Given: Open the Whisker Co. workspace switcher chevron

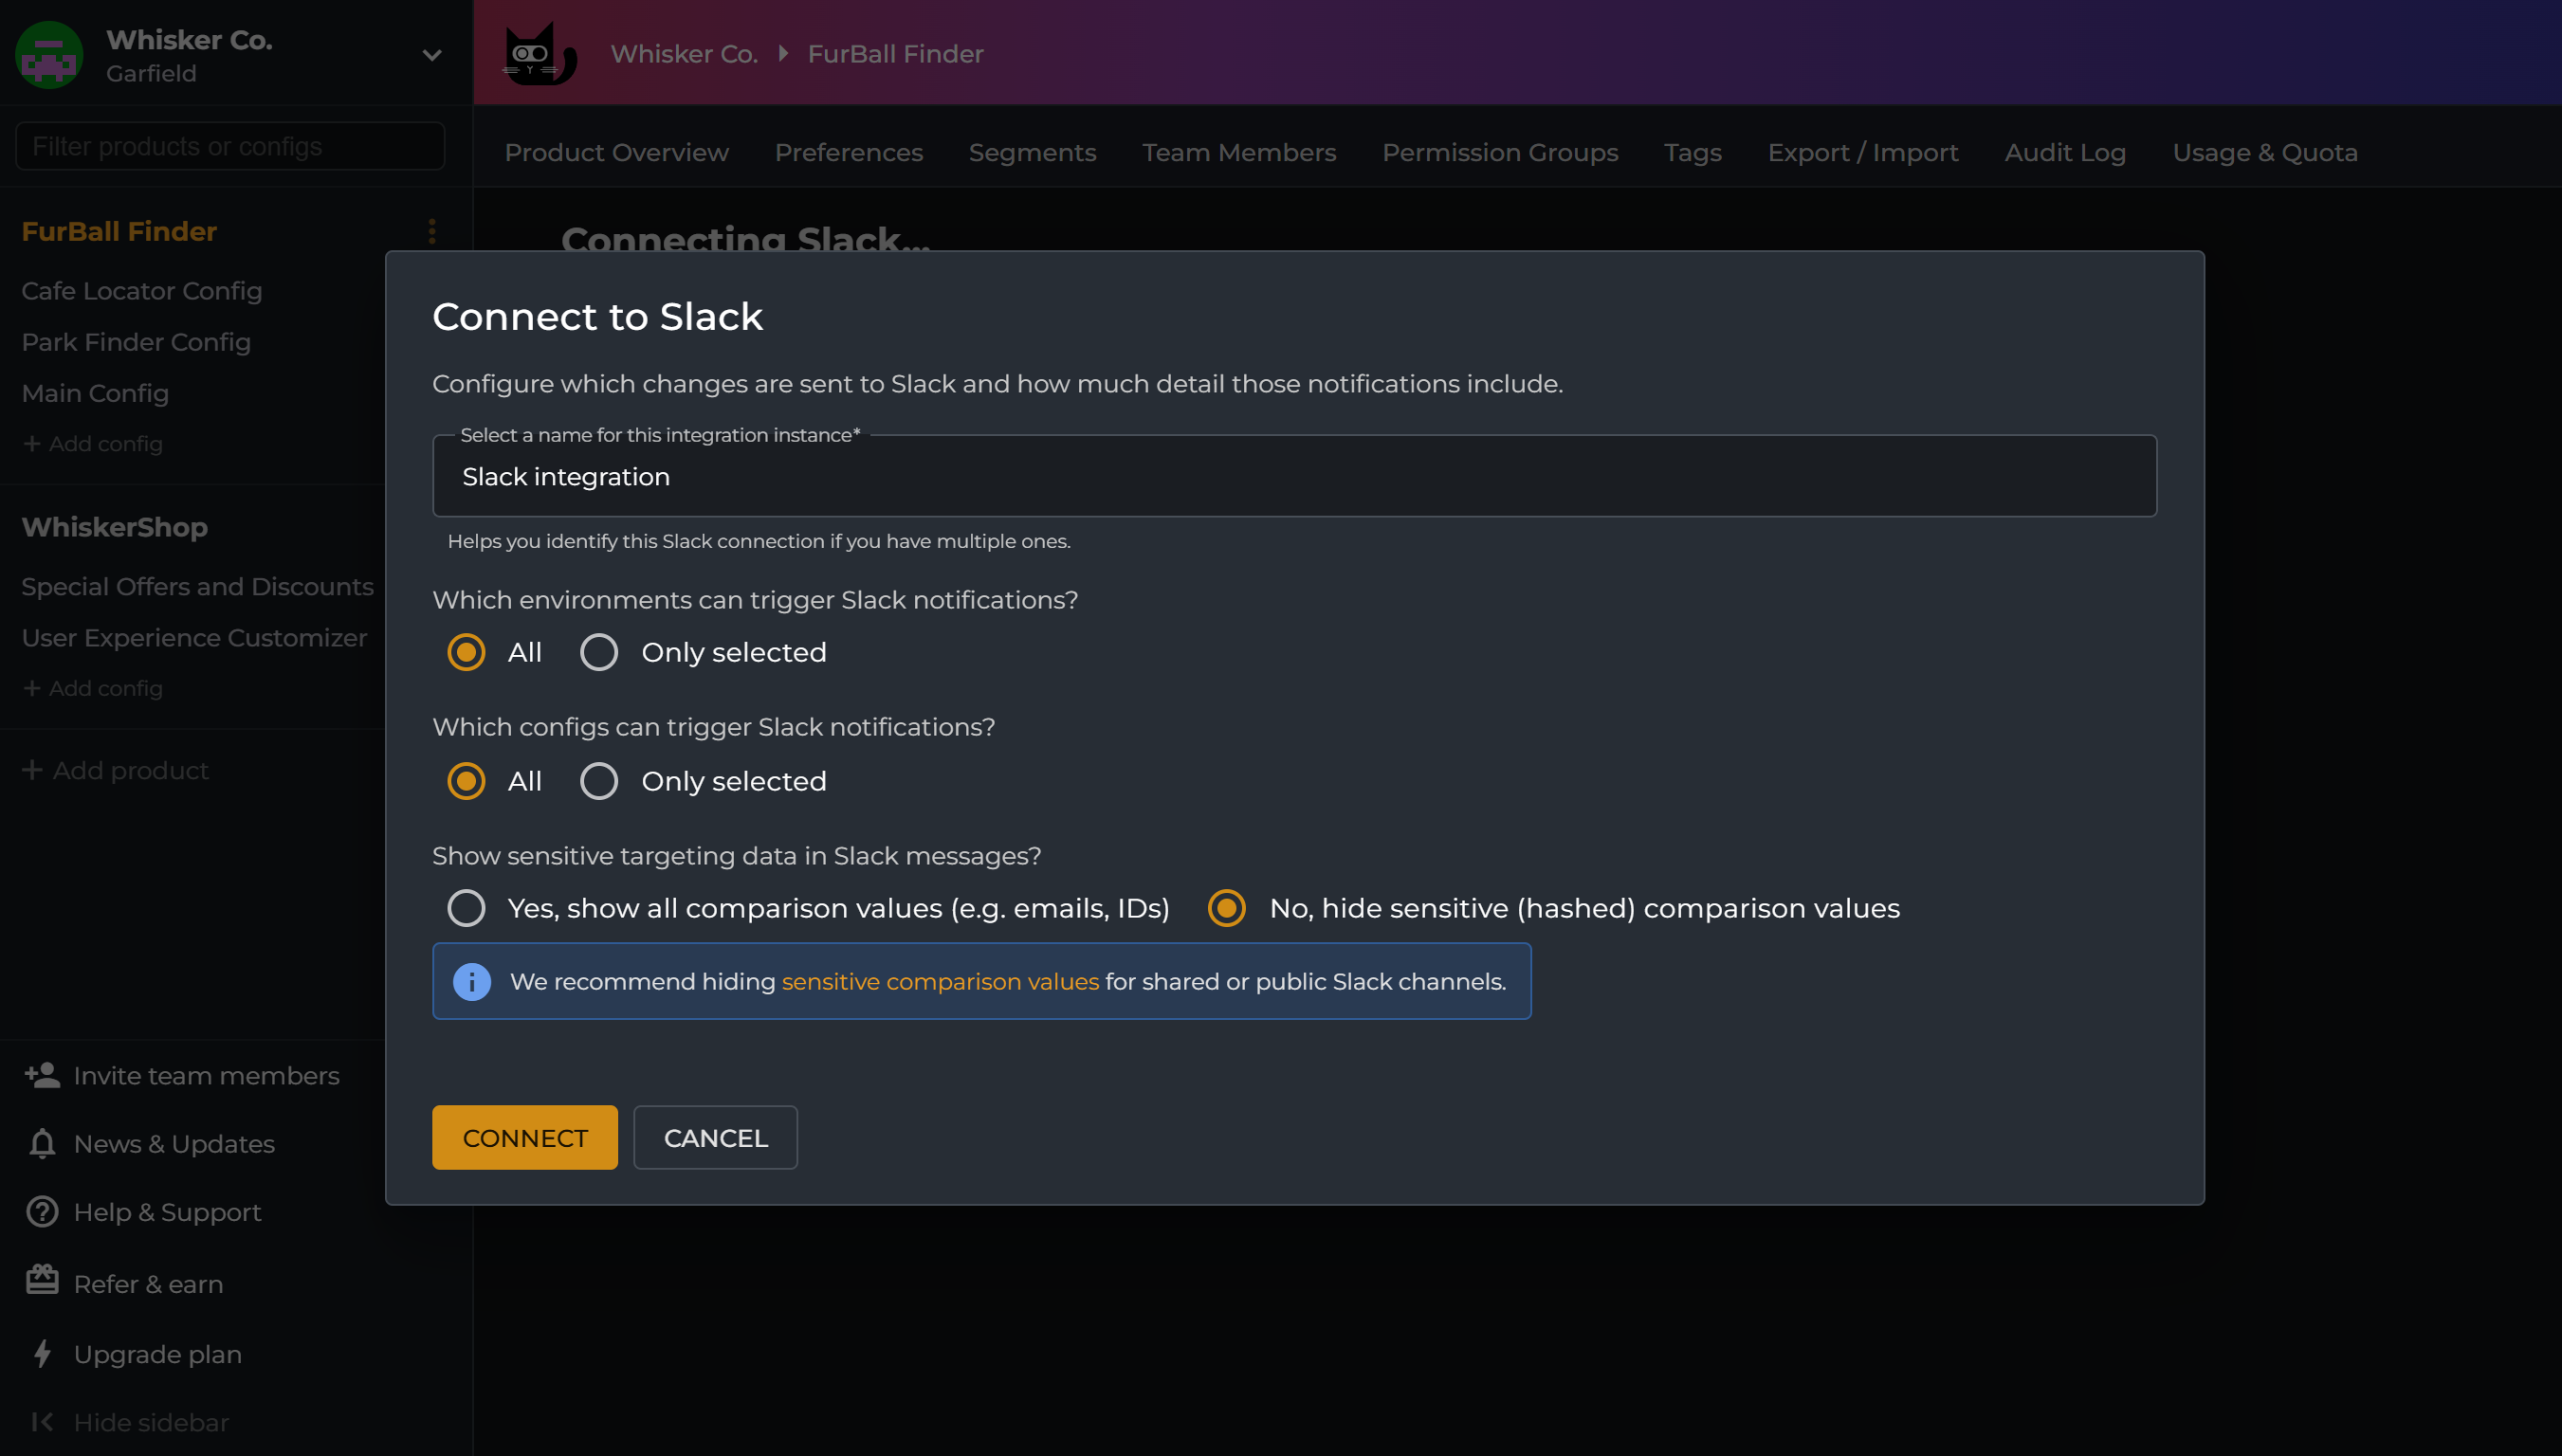Looking at the screenshot, I should point(431,55).
